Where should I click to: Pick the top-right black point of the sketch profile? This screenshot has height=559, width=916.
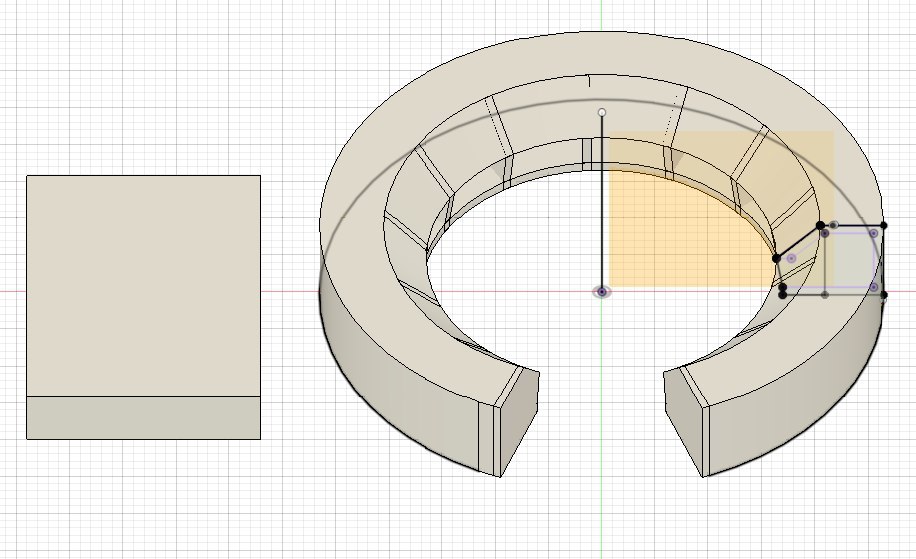coord(883,225)
